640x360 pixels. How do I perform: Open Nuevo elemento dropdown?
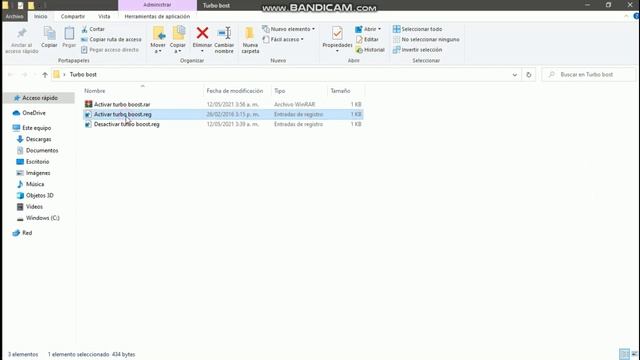(x=289, y=29)
